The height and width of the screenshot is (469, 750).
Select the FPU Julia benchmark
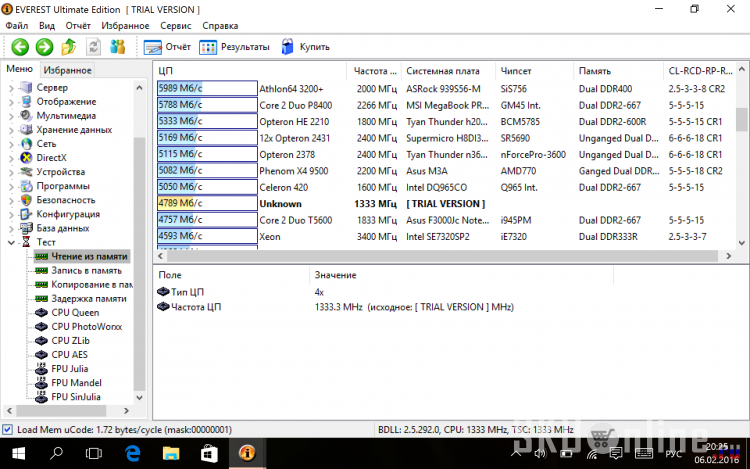[x=62, y=369]
